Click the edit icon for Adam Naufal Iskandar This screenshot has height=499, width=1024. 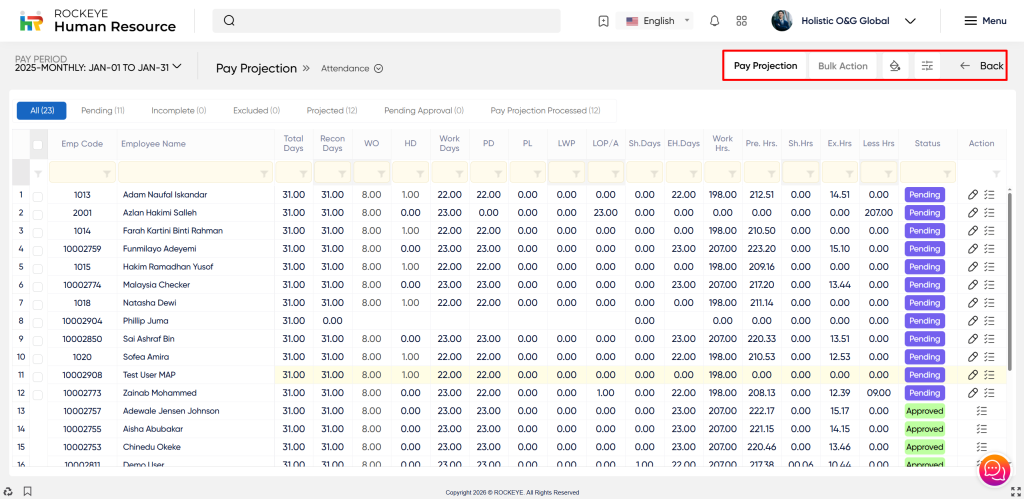(973, 195)
